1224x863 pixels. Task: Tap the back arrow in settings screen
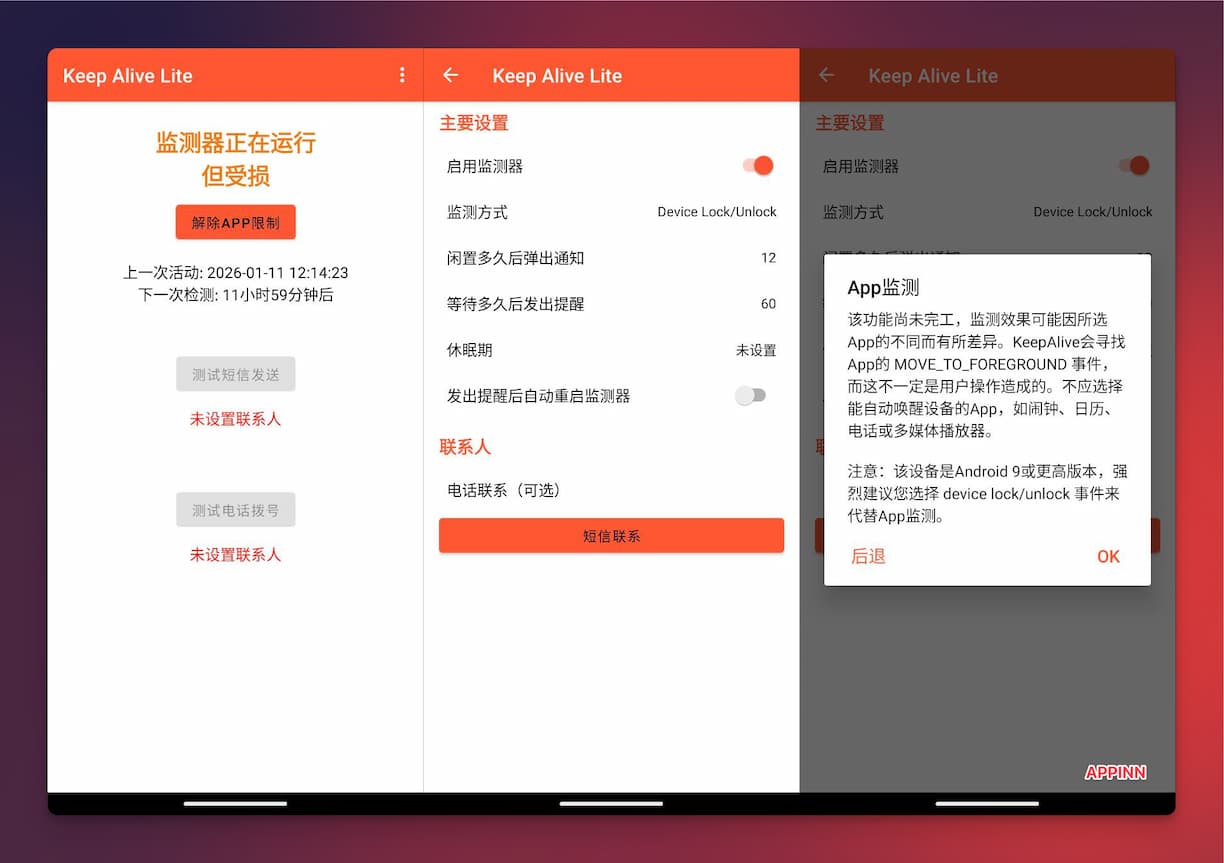pos(450,75)
